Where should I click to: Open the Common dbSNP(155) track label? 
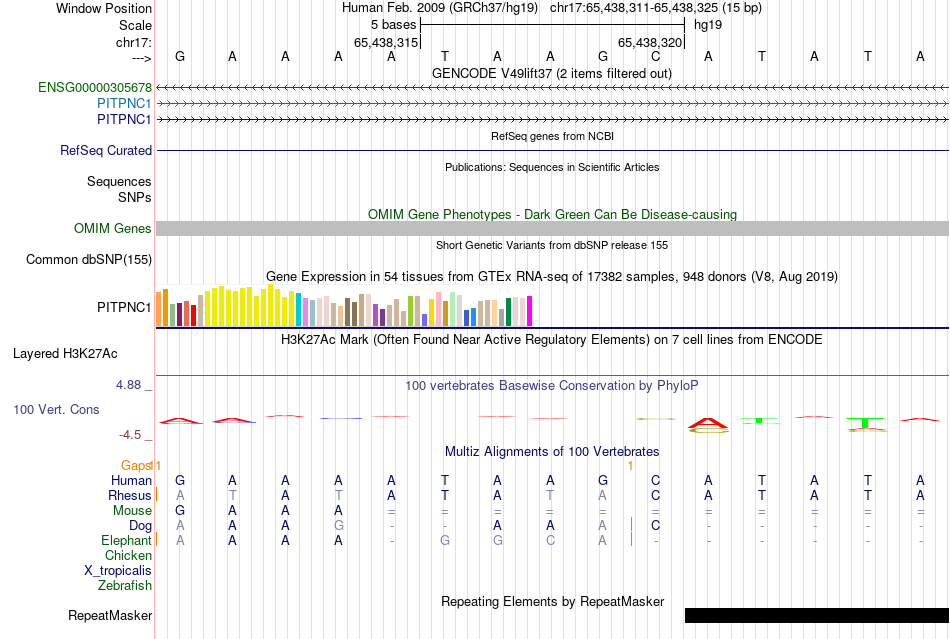89,259
